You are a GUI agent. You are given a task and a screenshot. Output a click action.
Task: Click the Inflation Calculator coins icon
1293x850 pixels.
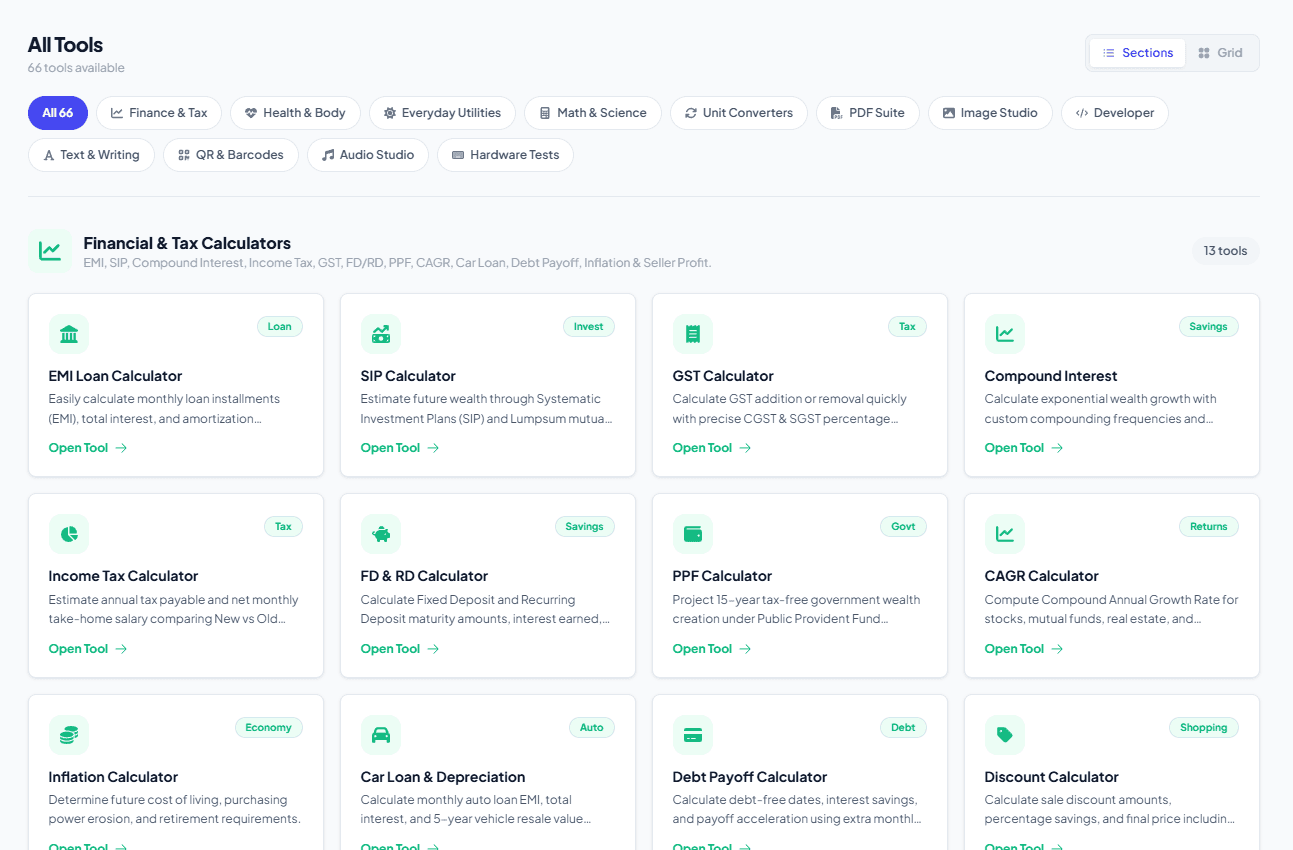point(69,735)
